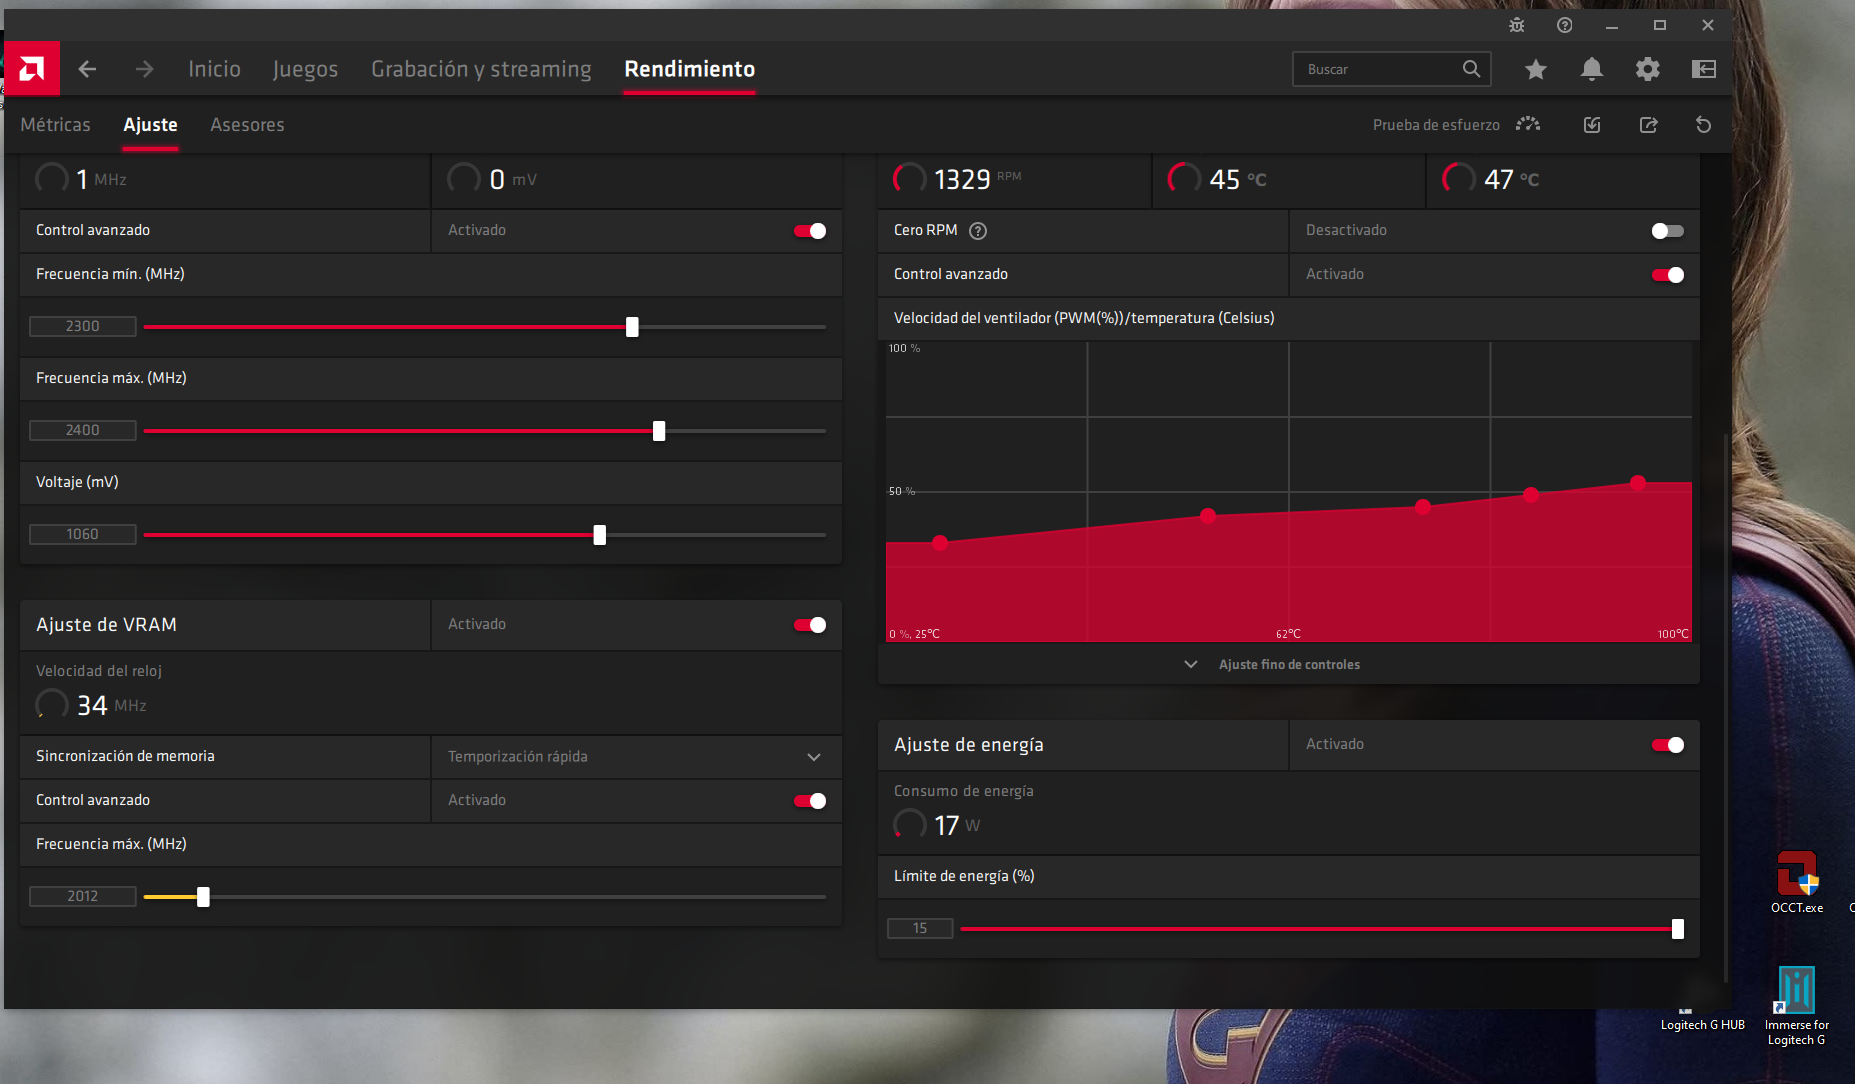Click the Temporización rápida value
This screenshot has height=1084, width=1855.
(x=518, y=757)
